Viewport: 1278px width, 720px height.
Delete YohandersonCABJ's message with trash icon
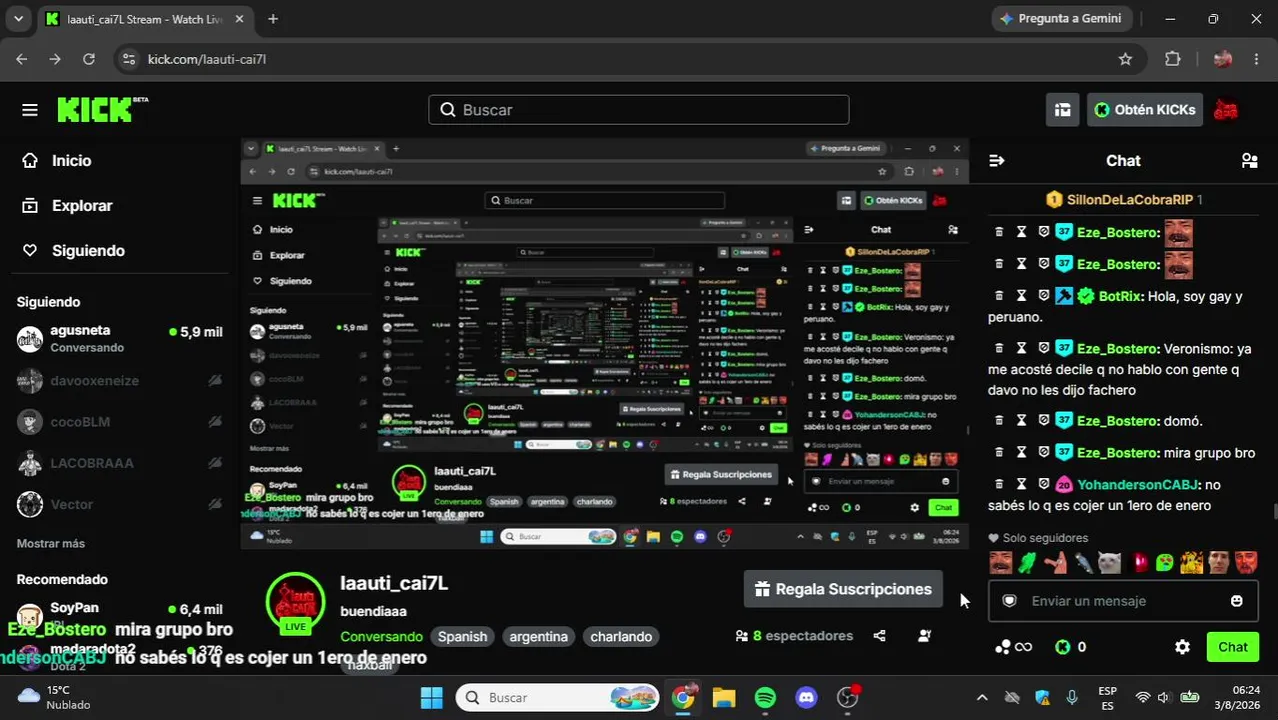[x=998, y=485]
